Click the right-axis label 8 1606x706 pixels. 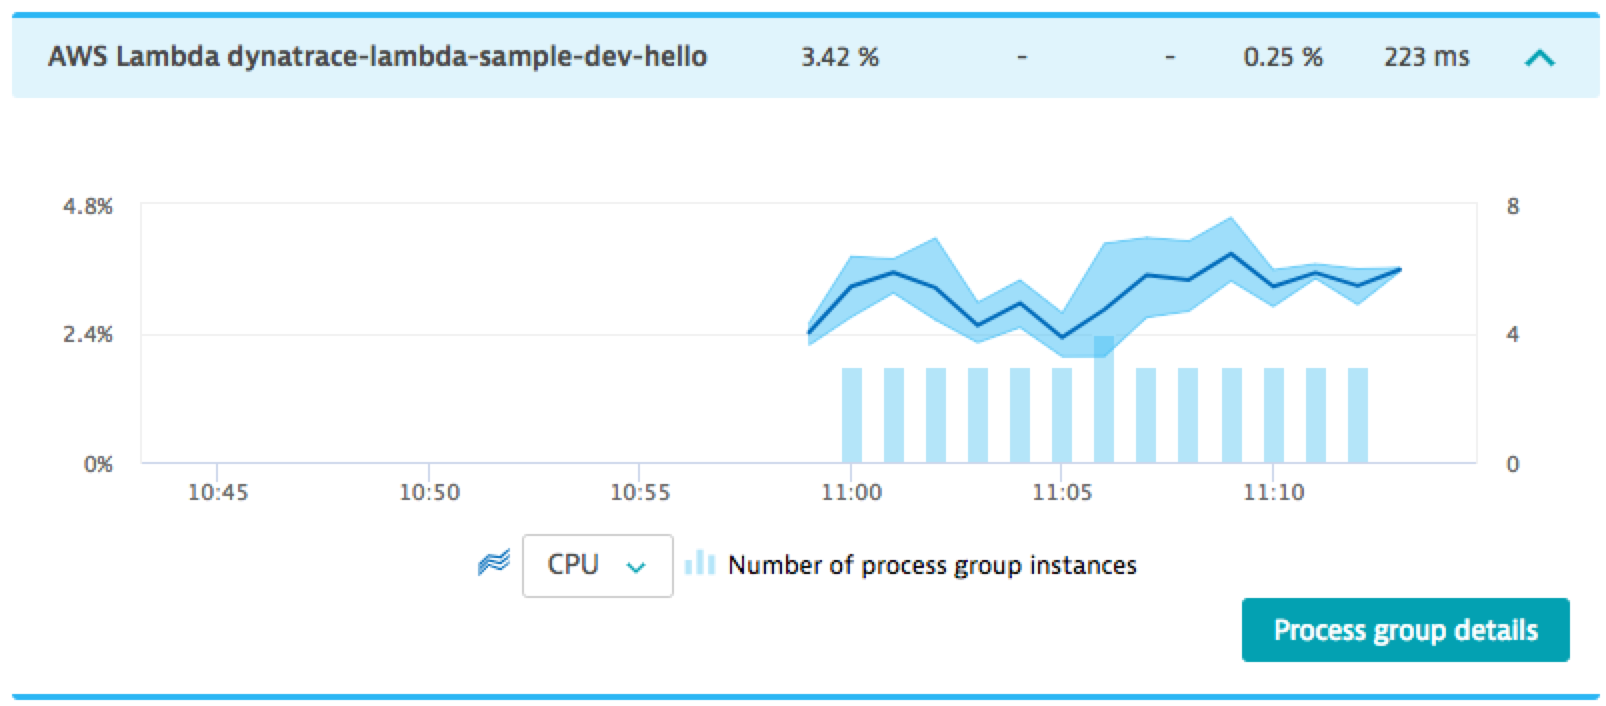tap(1512, 207)
